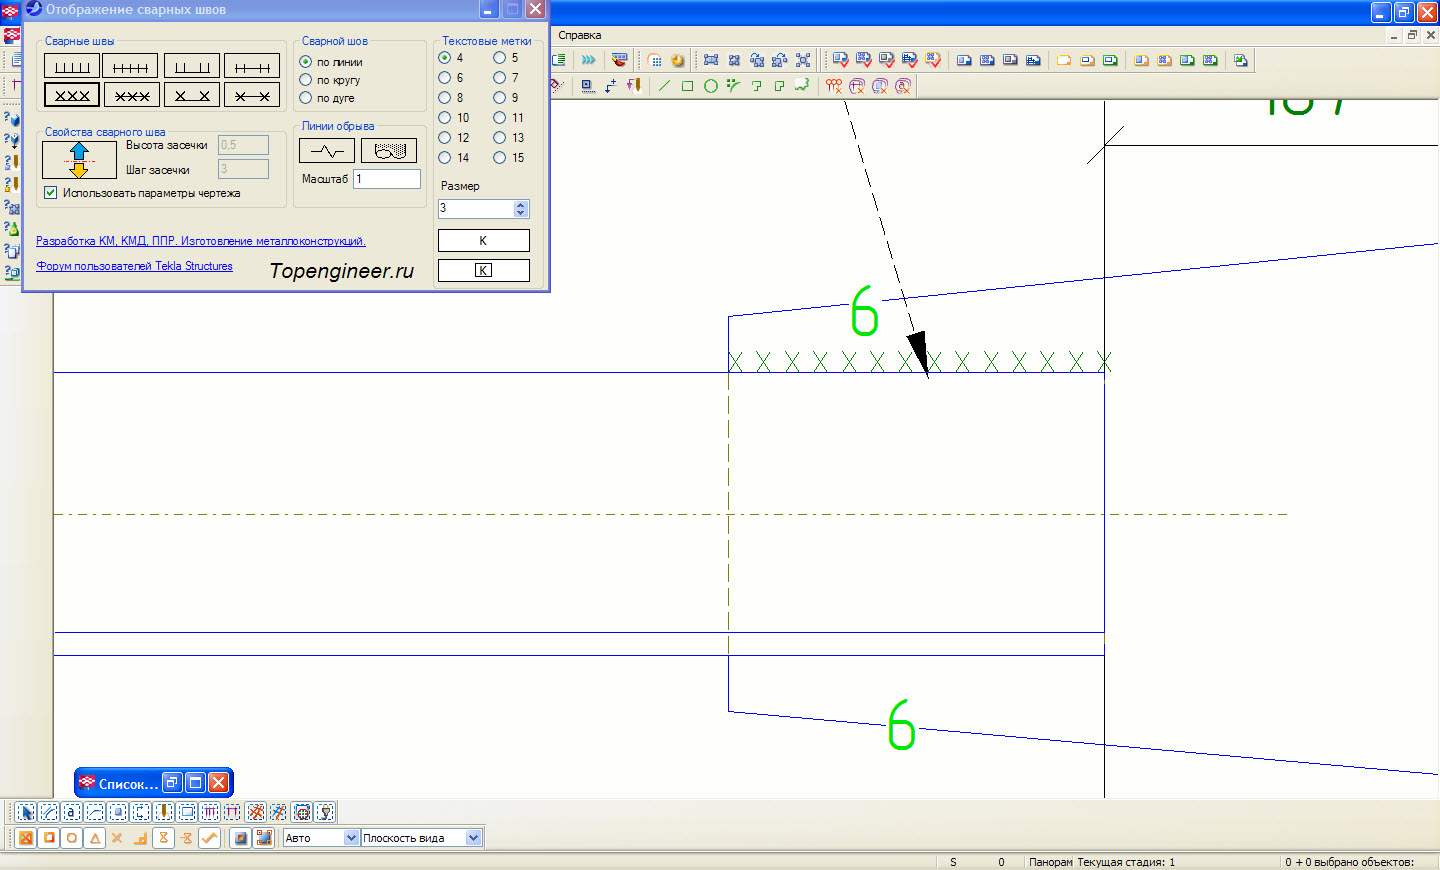This screenshot has width=1440, height=870.
Task: Choose the cloud-shaped break line button
Action: point(389,151)
